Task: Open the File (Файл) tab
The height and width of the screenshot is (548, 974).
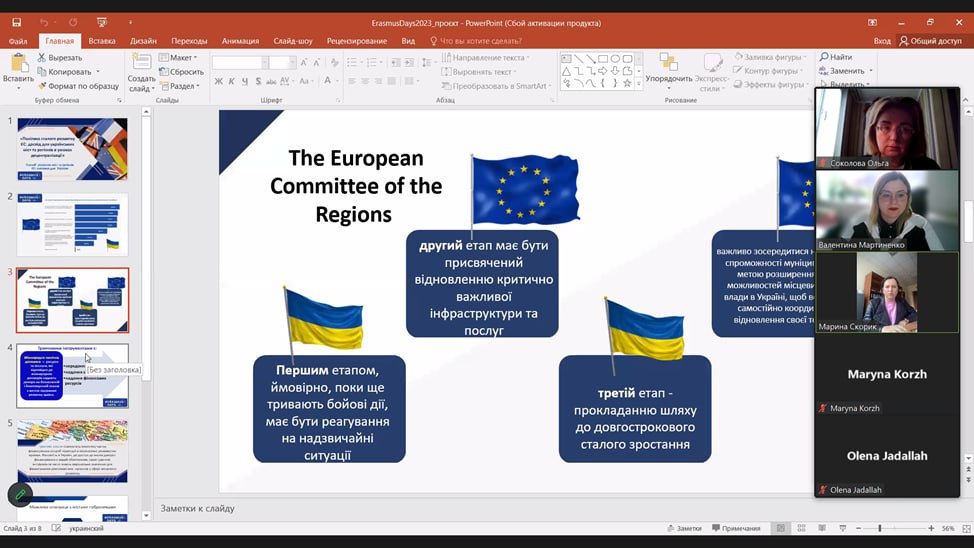Action: tap(18, 41)
